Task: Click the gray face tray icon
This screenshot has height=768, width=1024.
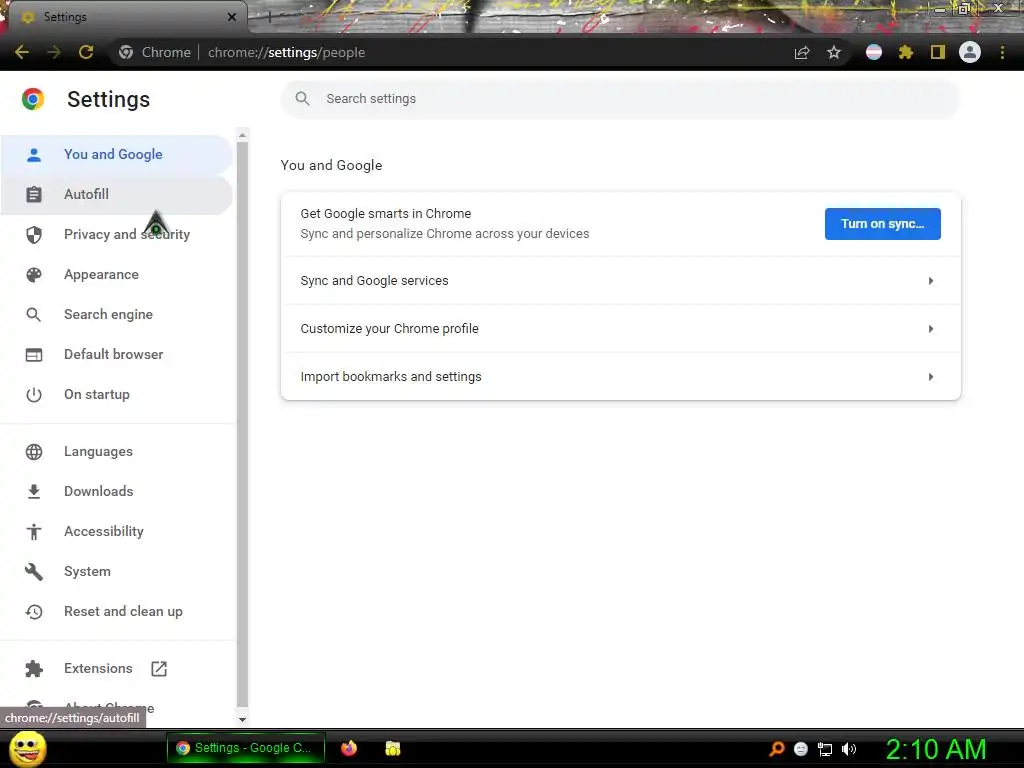Action: pyautogui.click(x=801, y=749)
